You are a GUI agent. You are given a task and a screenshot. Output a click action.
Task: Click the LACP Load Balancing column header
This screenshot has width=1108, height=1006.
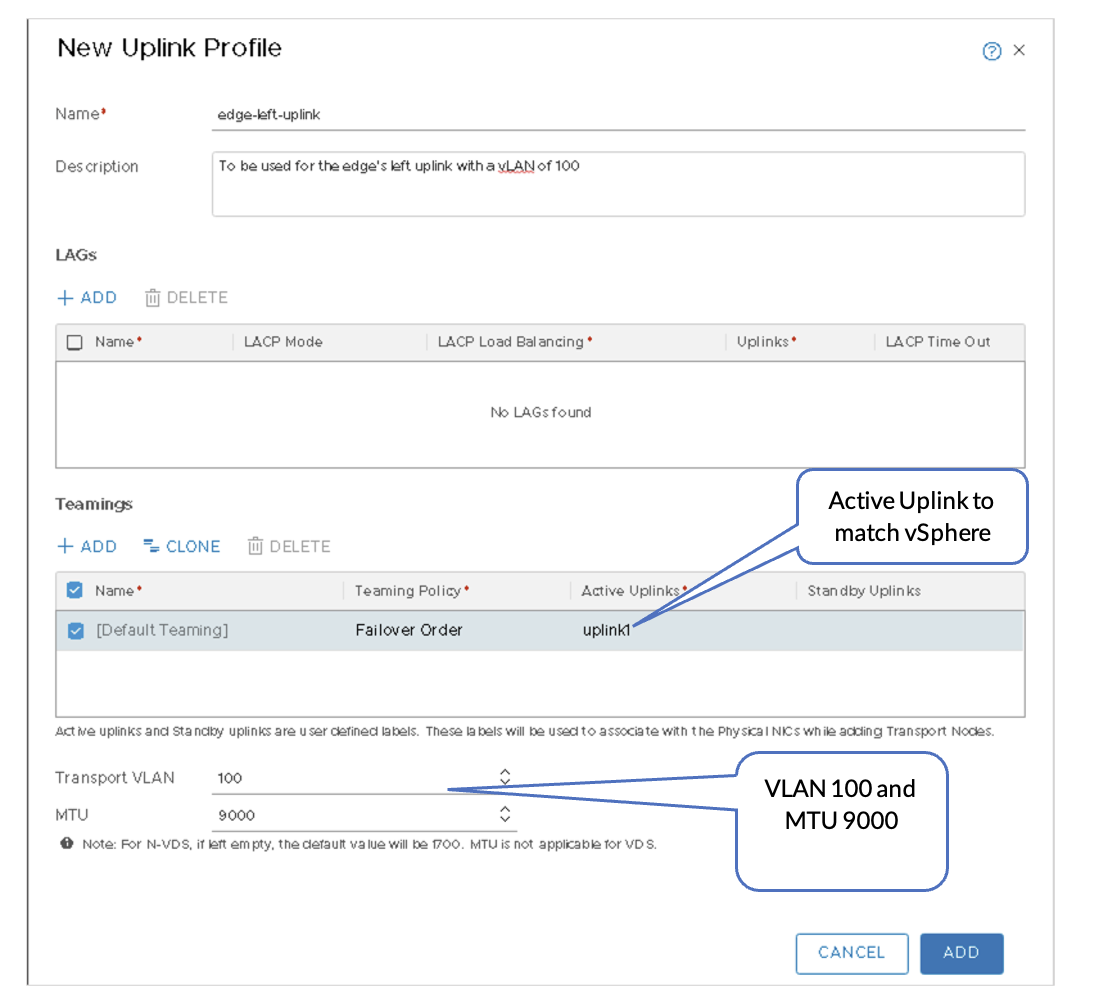click(511, 342)
